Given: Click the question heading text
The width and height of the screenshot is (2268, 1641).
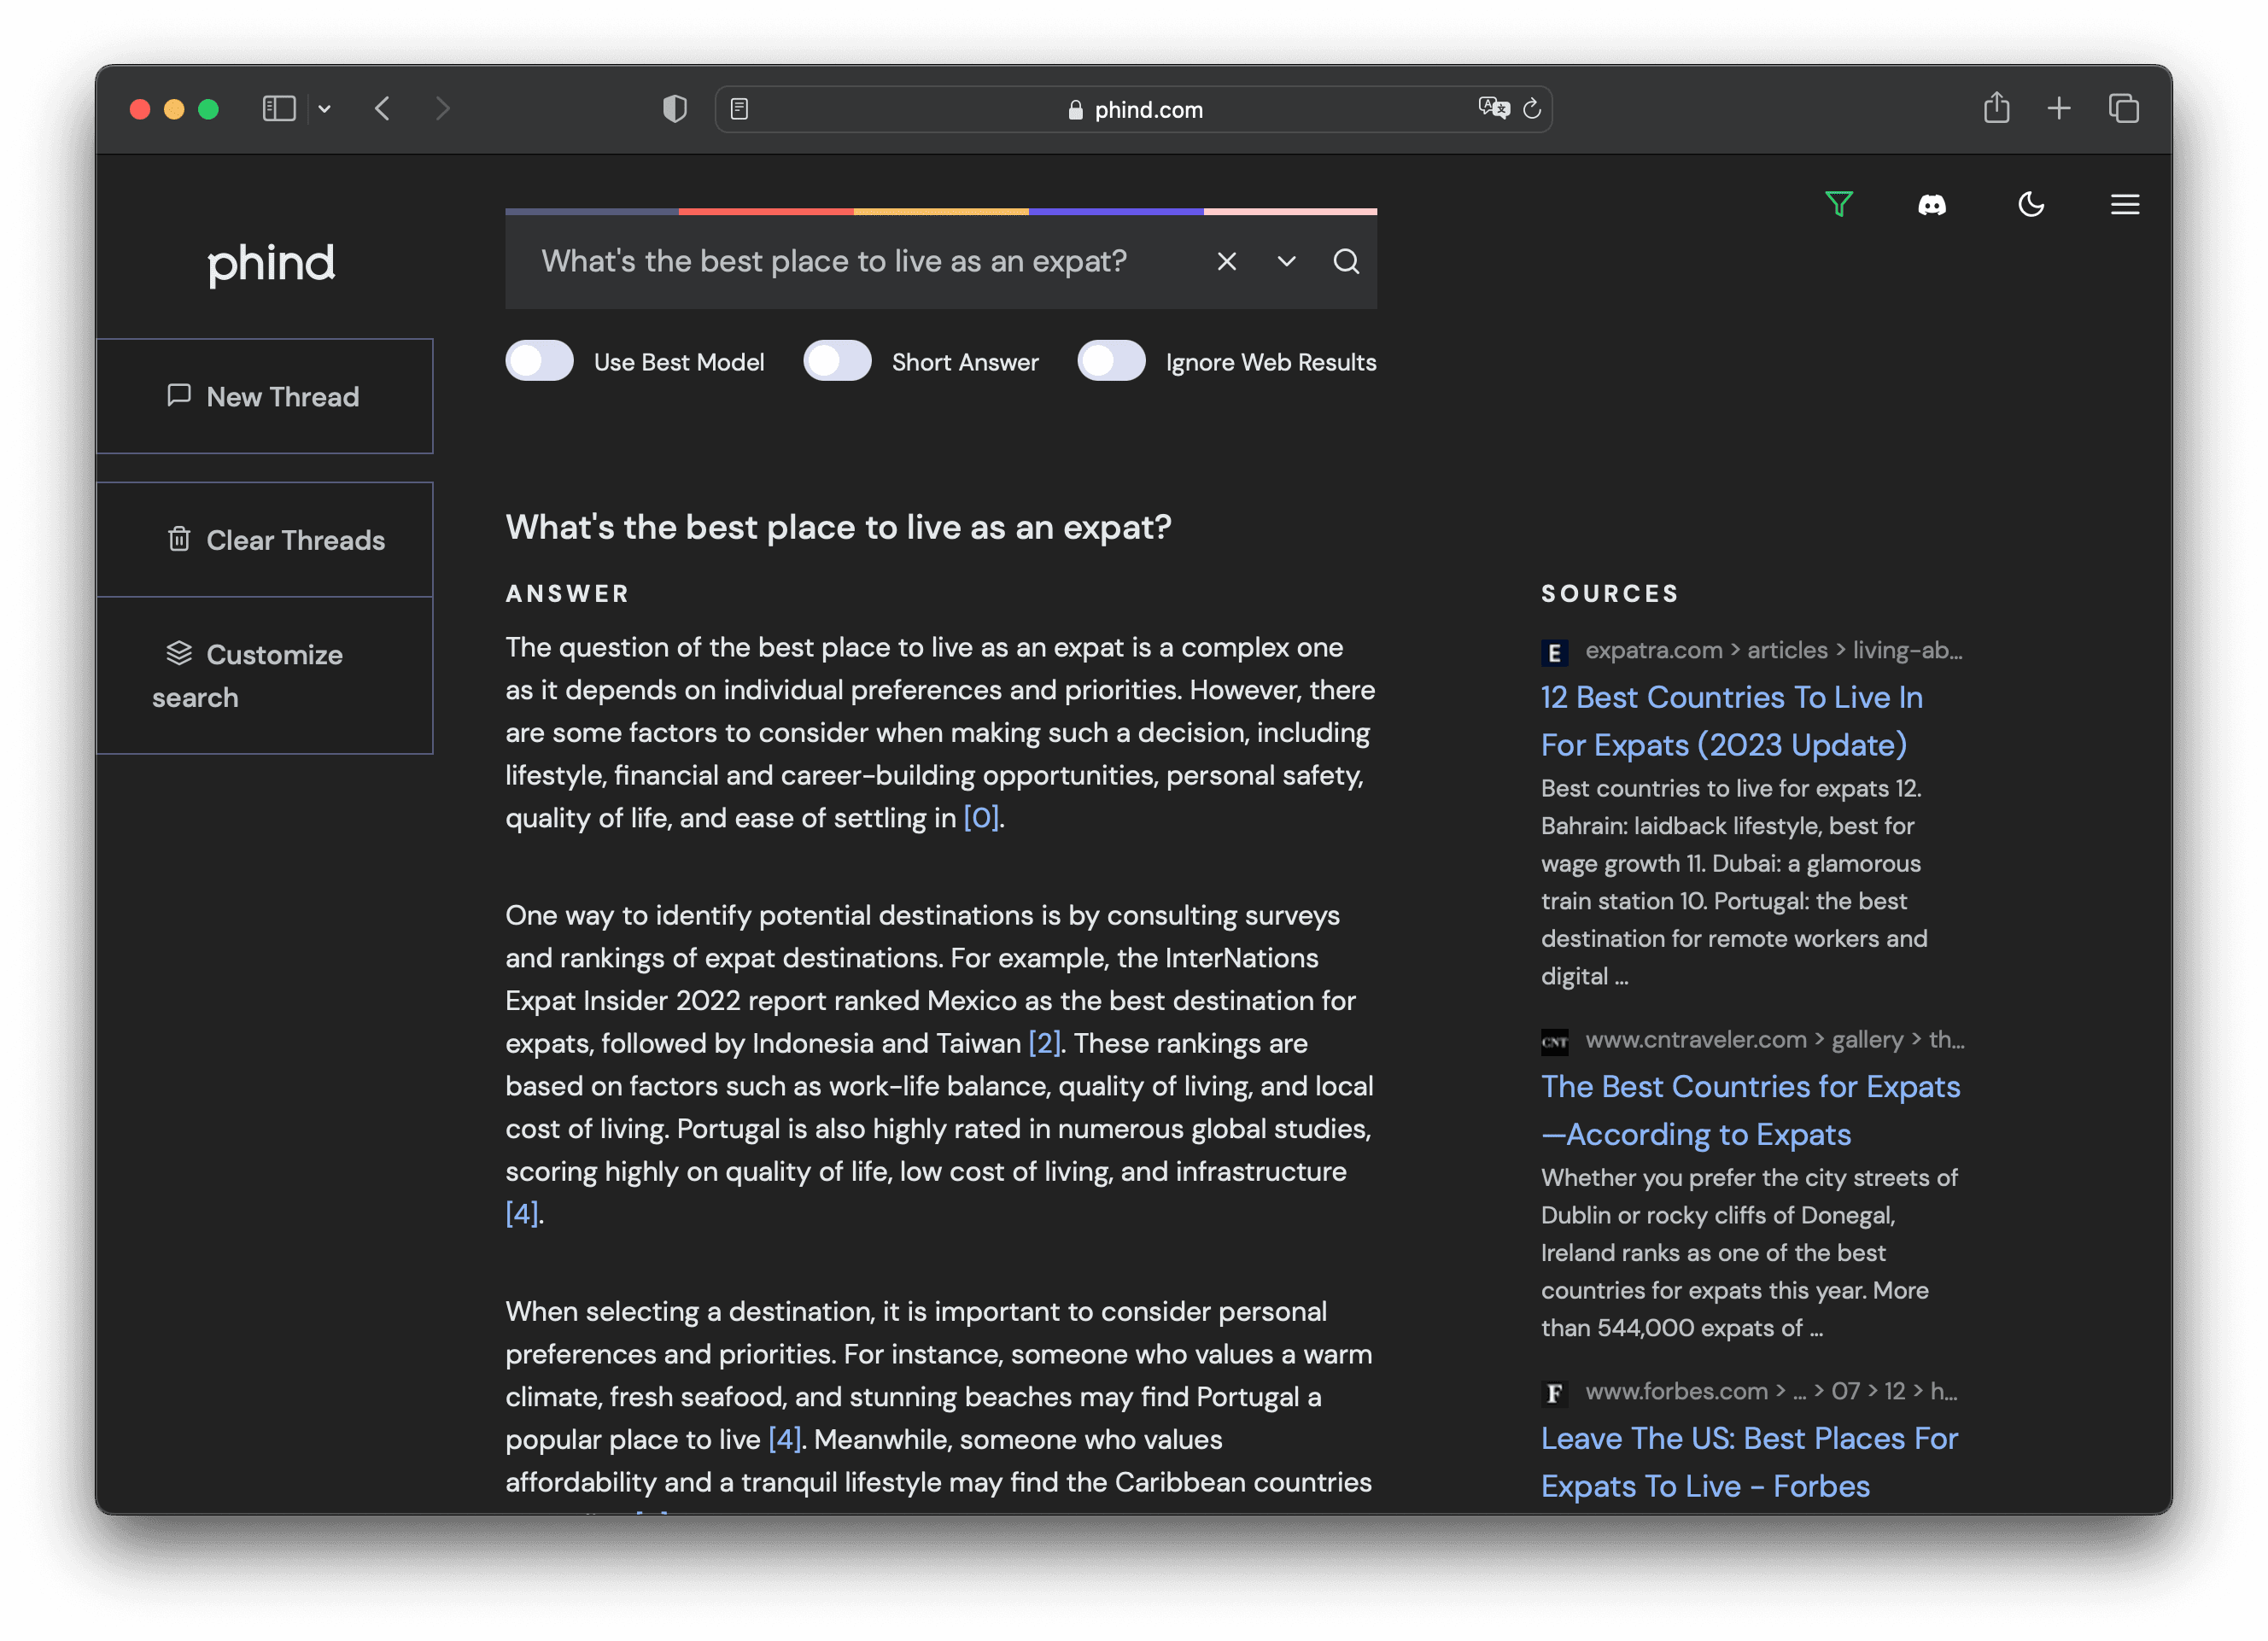Looking at the screenshot, I should [x=838, y=527].
